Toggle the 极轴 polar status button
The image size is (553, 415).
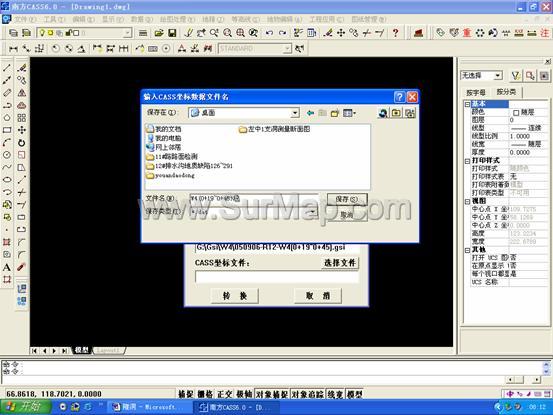coord(244,394)
